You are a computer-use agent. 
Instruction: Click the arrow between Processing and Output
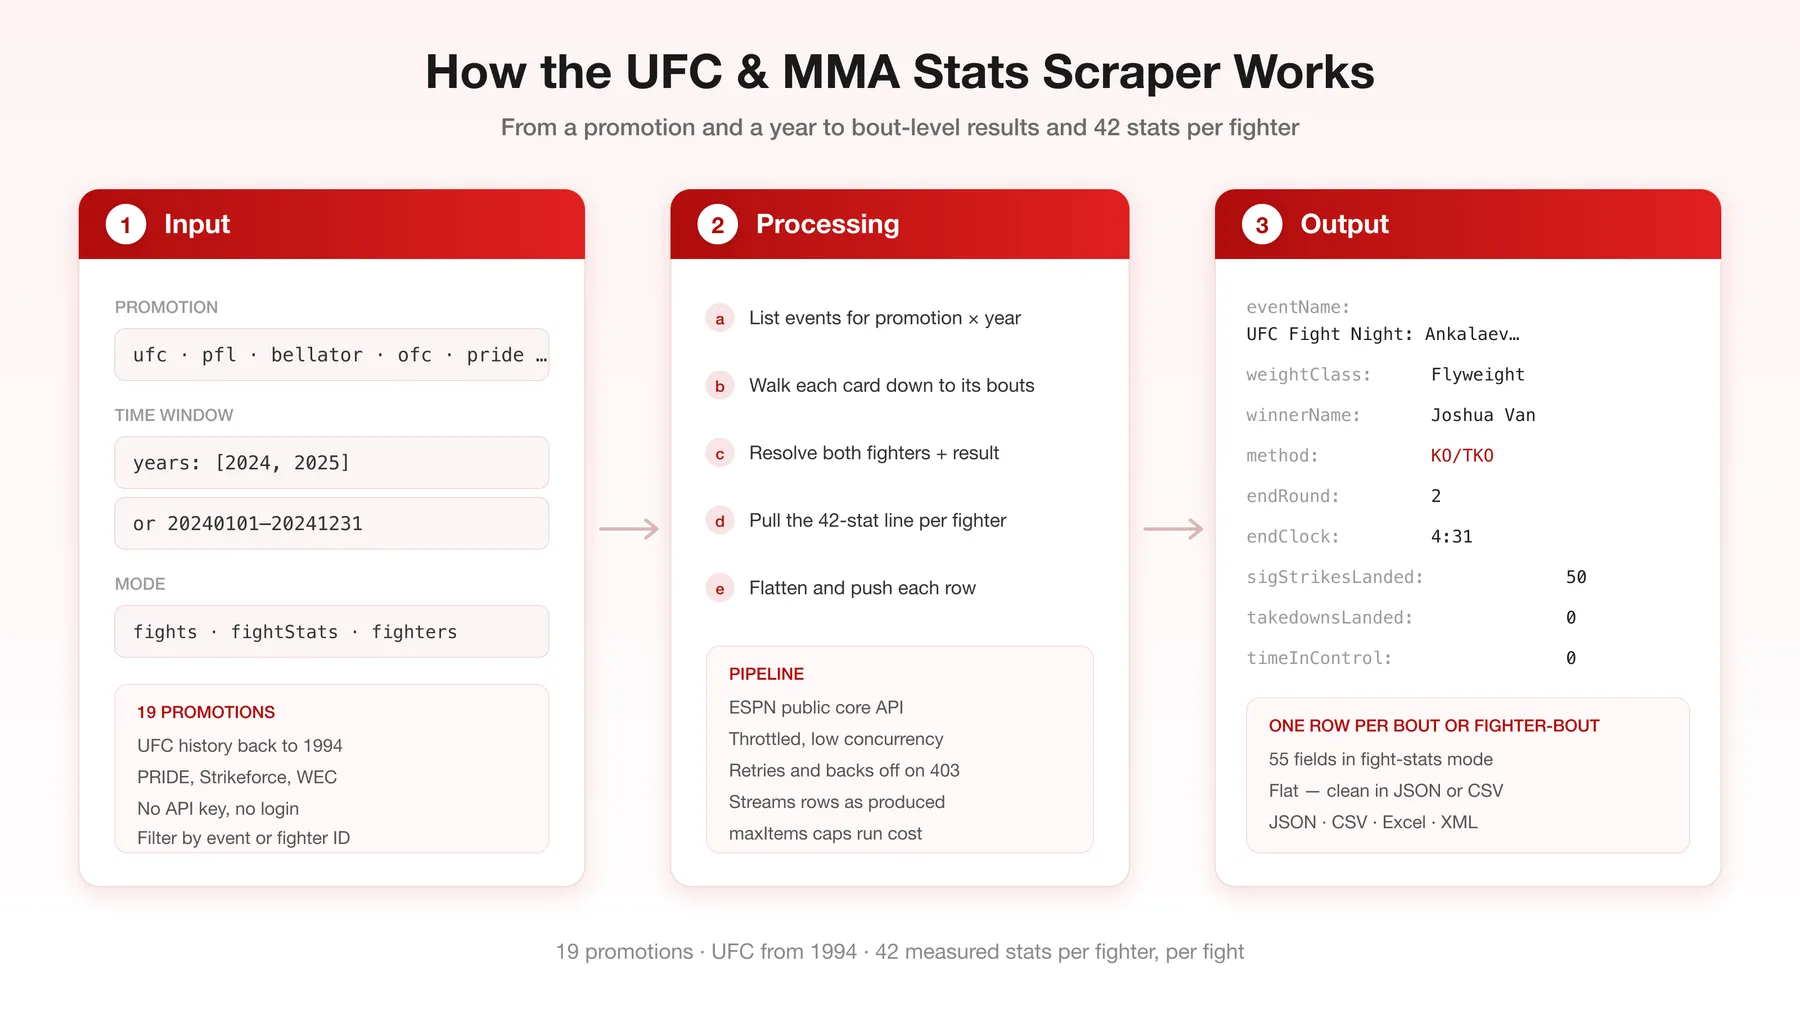pos(1173,529)
